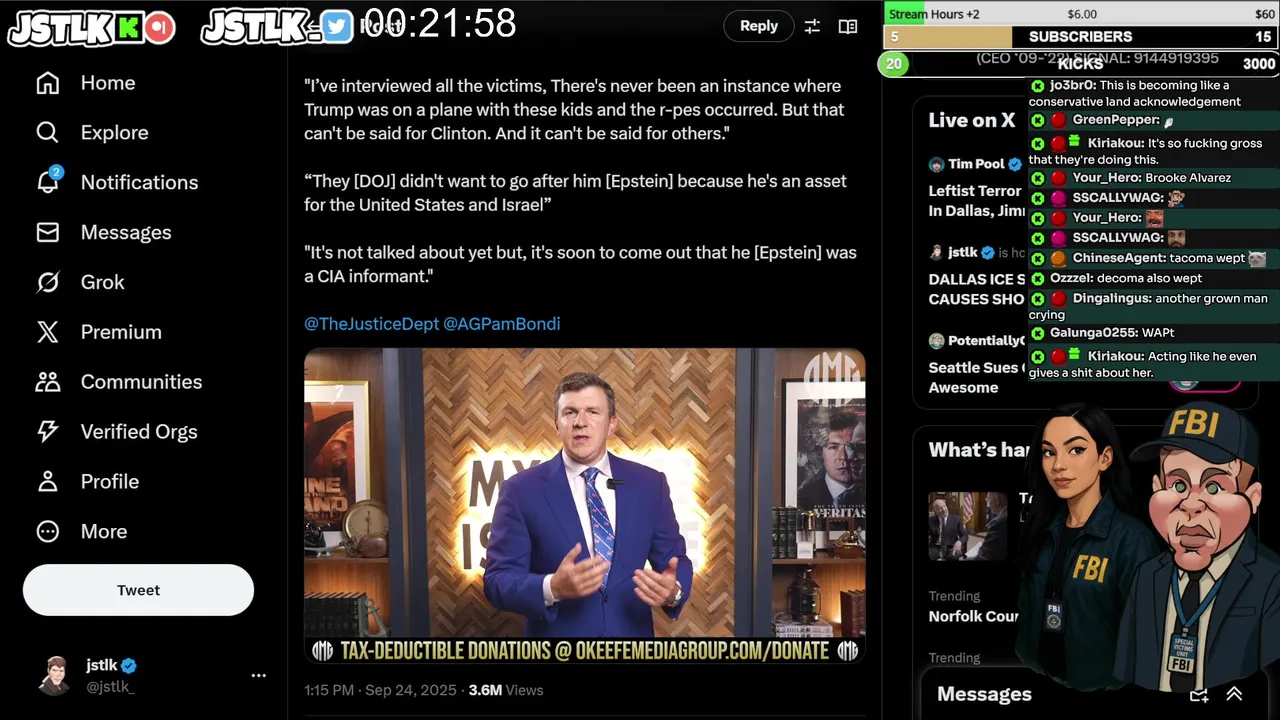Open jstlk account avatar at bottom-left
1280x720 pixels.
click(x=55, y=675)
